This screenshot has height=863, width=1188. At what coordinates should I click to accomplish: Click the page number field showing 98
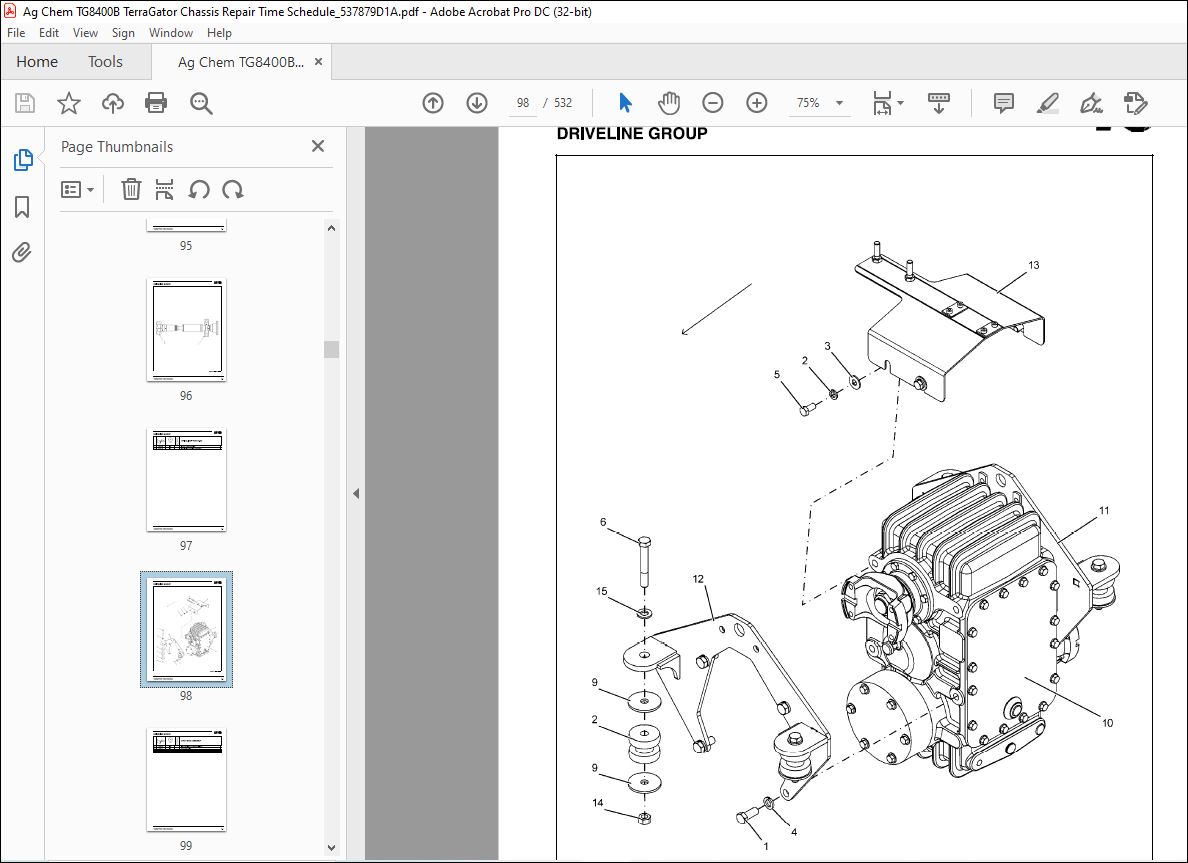(x=523, y=103)
